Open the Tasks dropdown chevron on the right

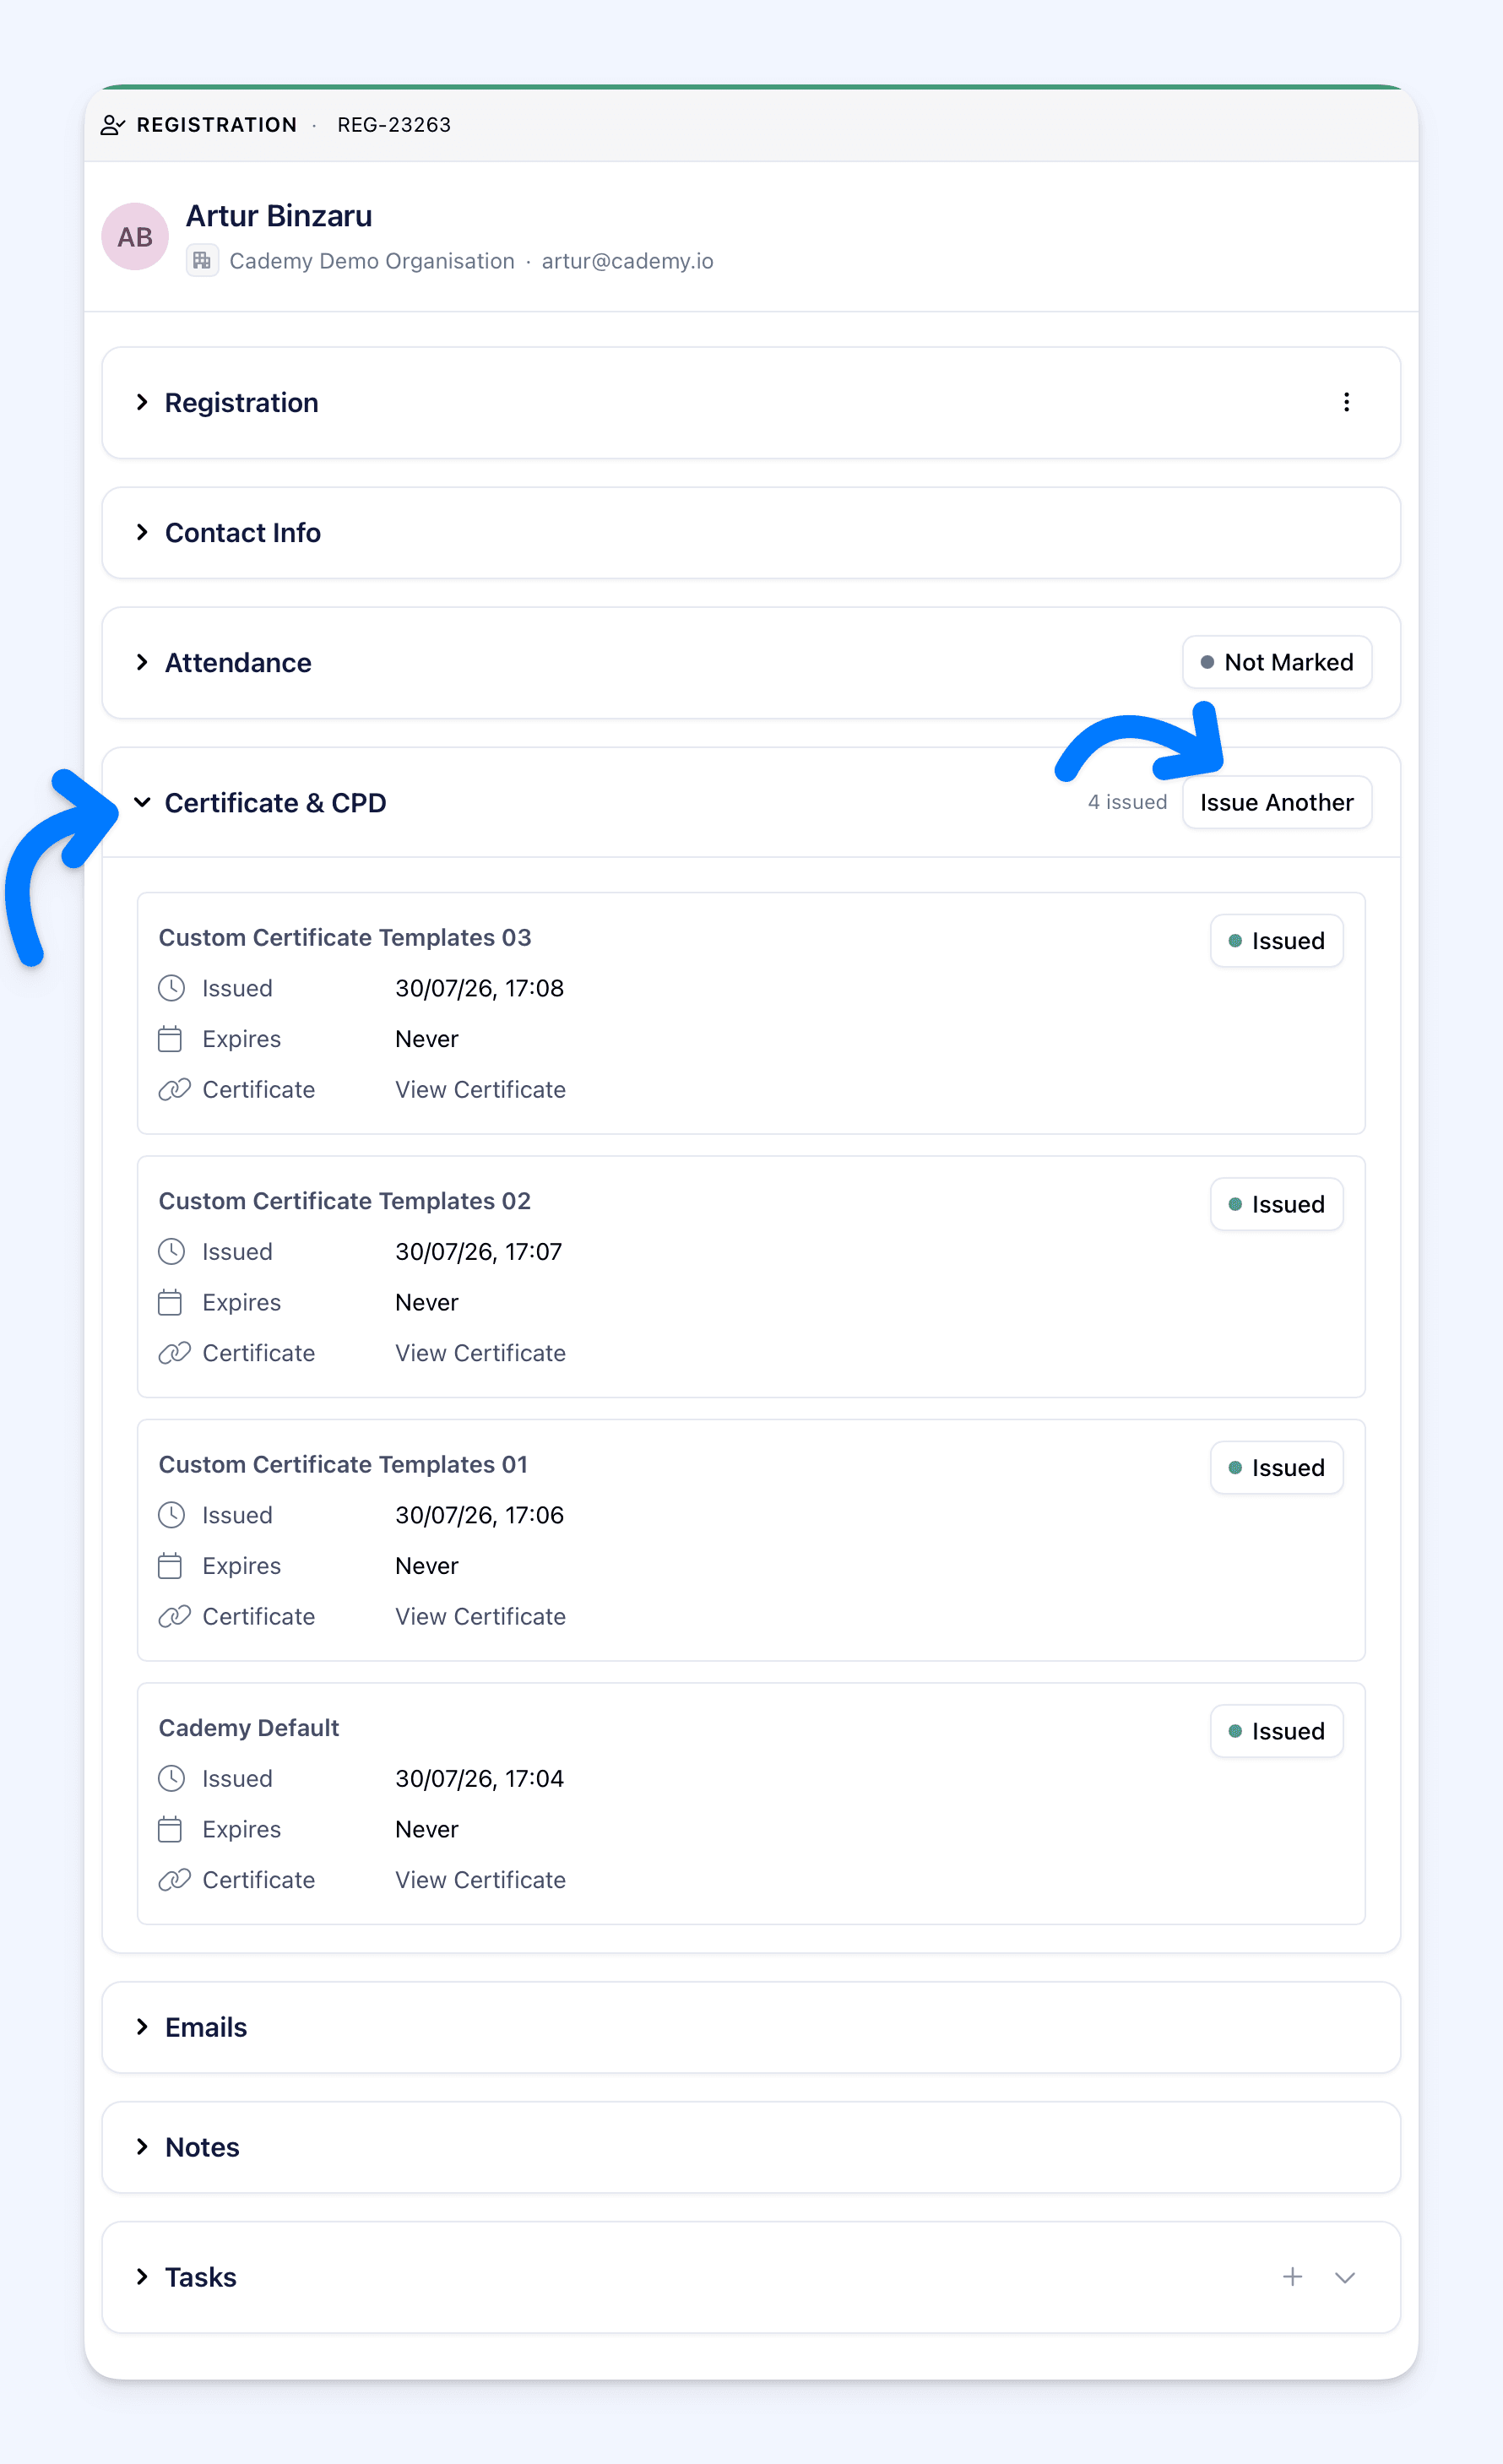[1345, 2277]
